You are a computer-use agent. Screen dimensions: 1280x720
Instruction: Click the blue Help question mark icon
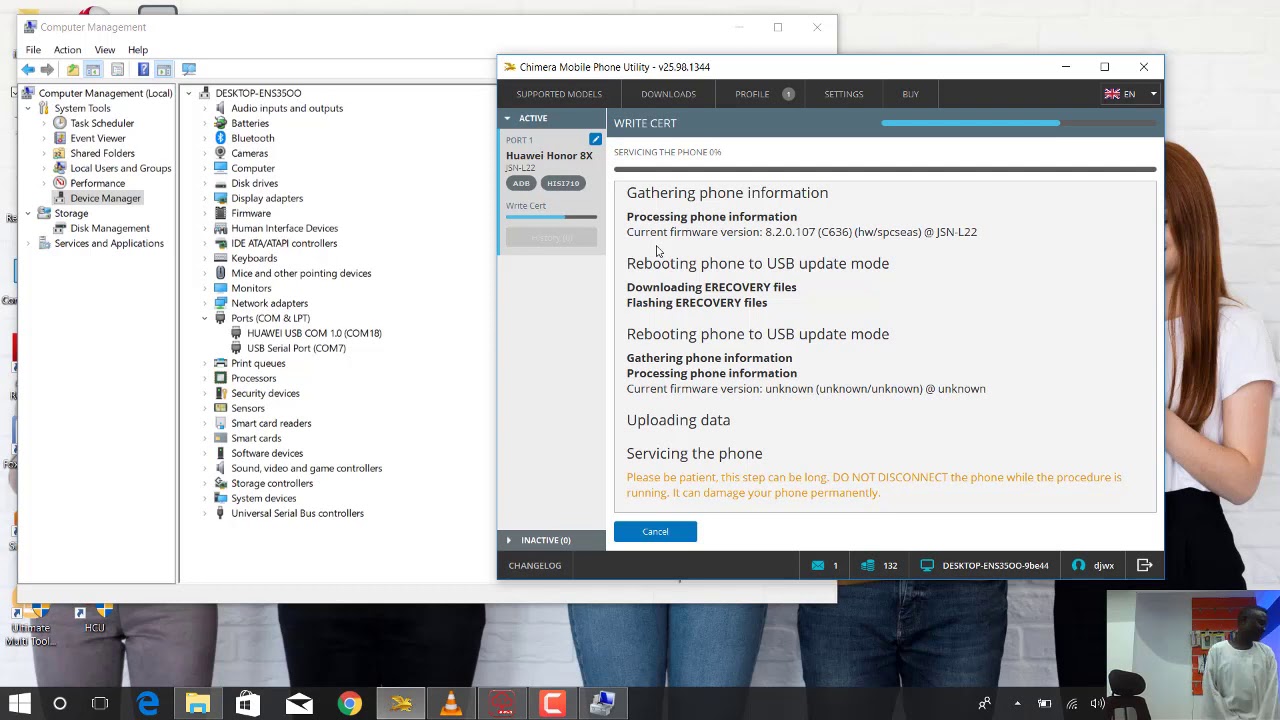click(x=143, y=69)
